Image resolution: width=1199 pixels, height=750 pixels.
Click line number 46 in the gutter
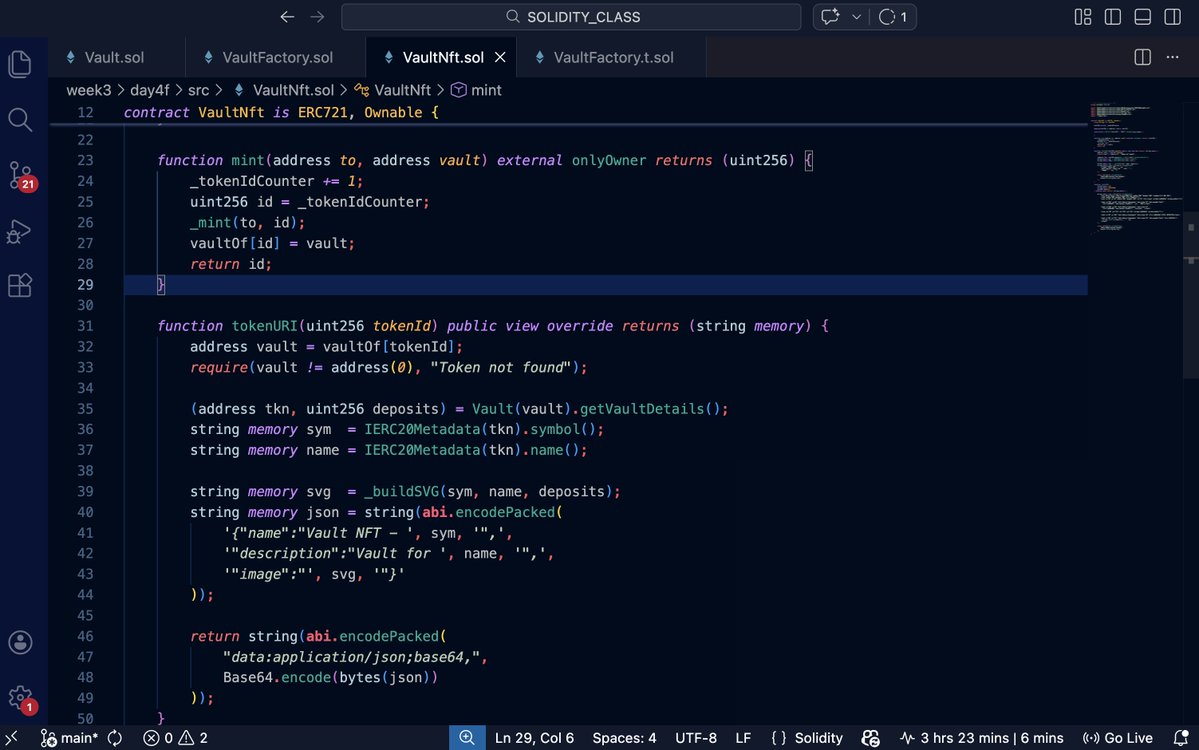(x=85, y=636)
